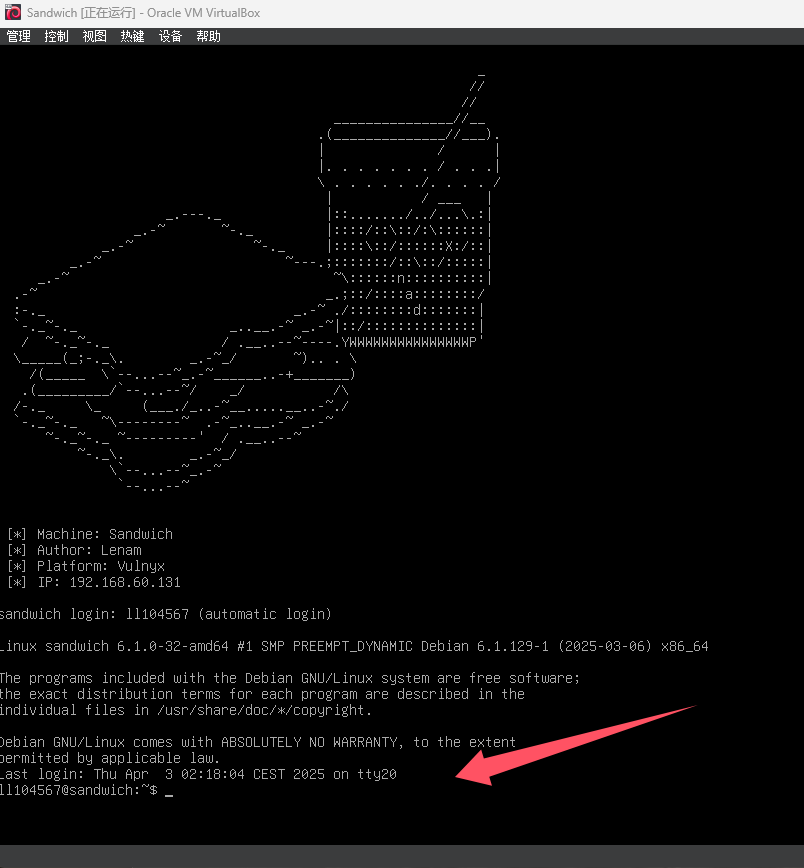Expand the 视图 menu
Viewport: 804px width, 868px height.
pyautogui.click(x=94, y=36)
